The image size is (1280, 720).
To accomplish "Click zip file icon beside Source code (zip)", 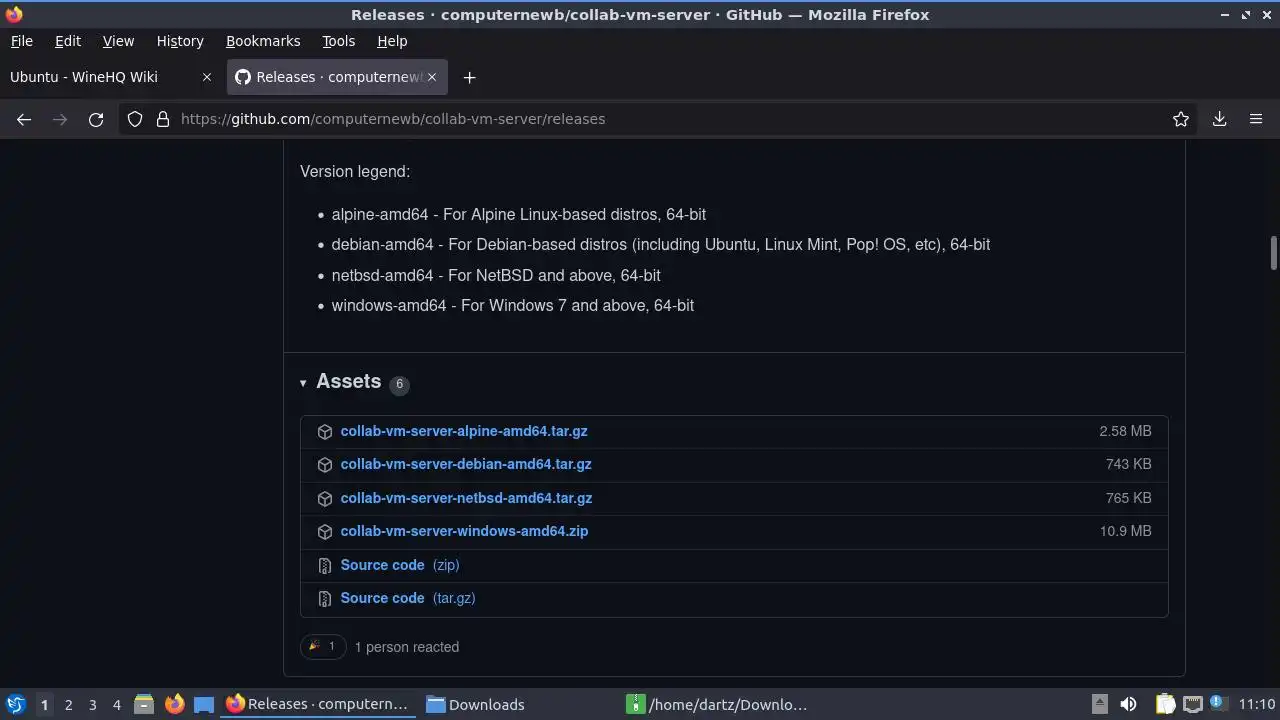I will pos(325,566).
